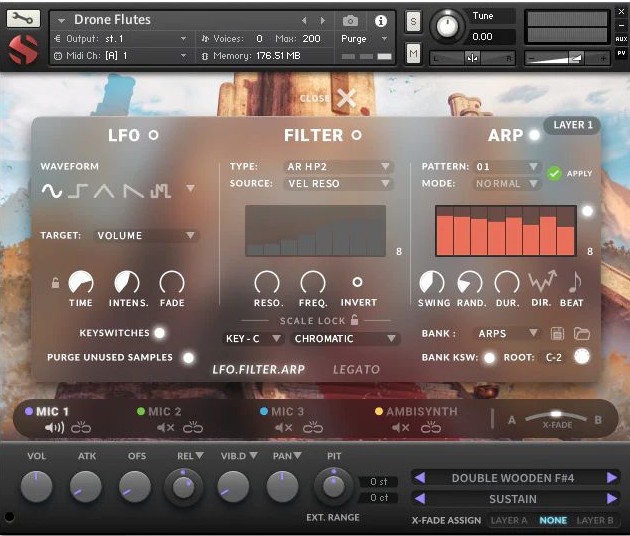This screenshot has height=536, width=630.
Task: Select the triangle LFO waveform
Action: 104,191
